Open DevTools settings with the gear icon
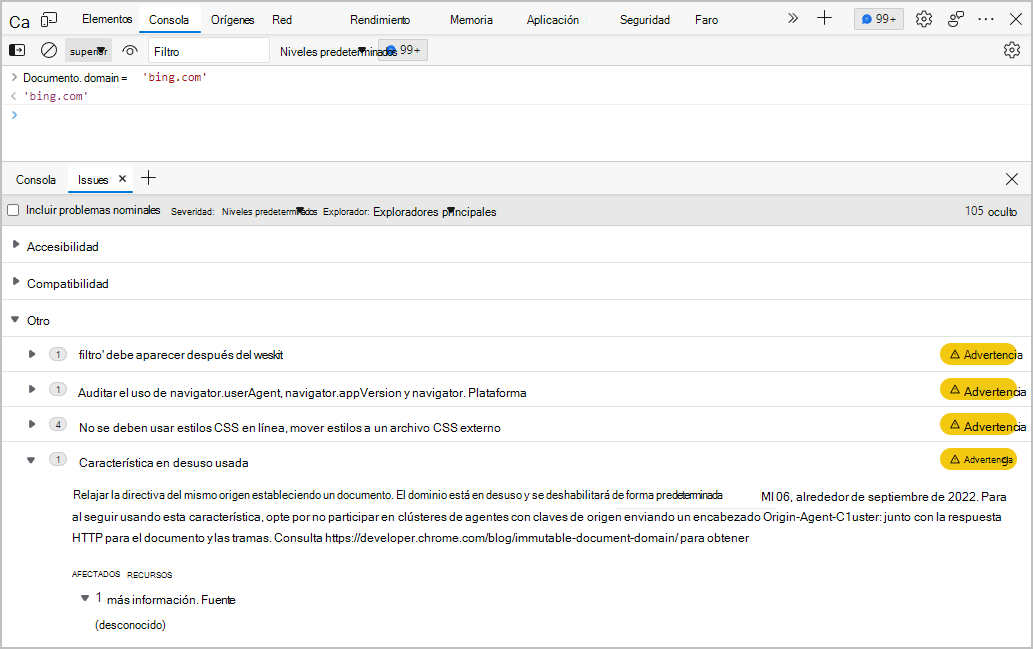 coord(923,18)
